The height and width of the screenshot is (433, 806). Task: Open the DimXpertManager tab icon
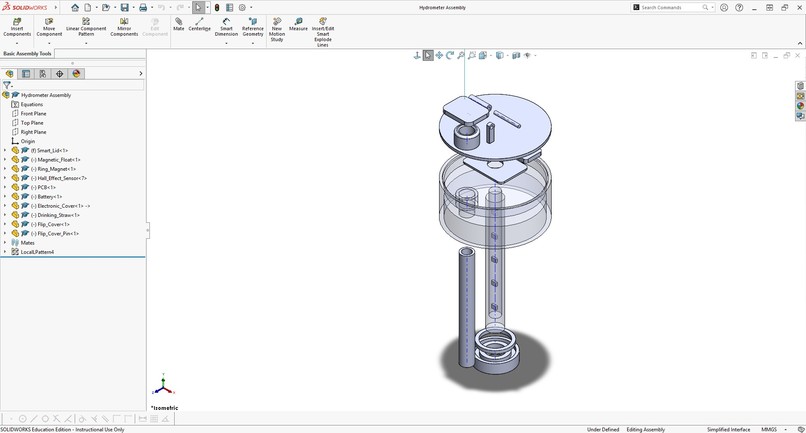(60, 74)
